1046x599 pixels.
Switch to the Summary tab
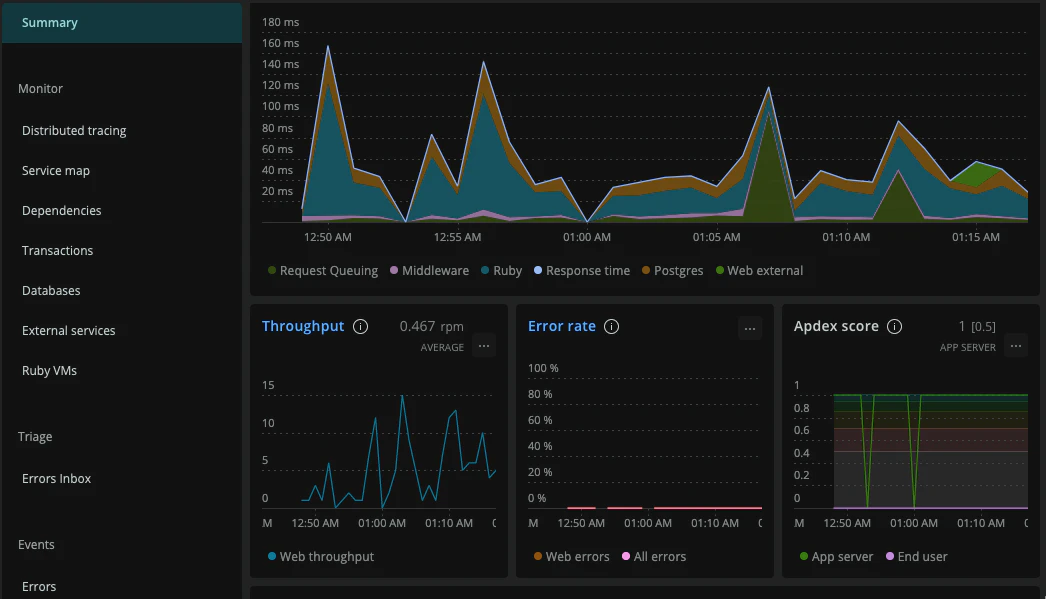[x=50, y=22]
